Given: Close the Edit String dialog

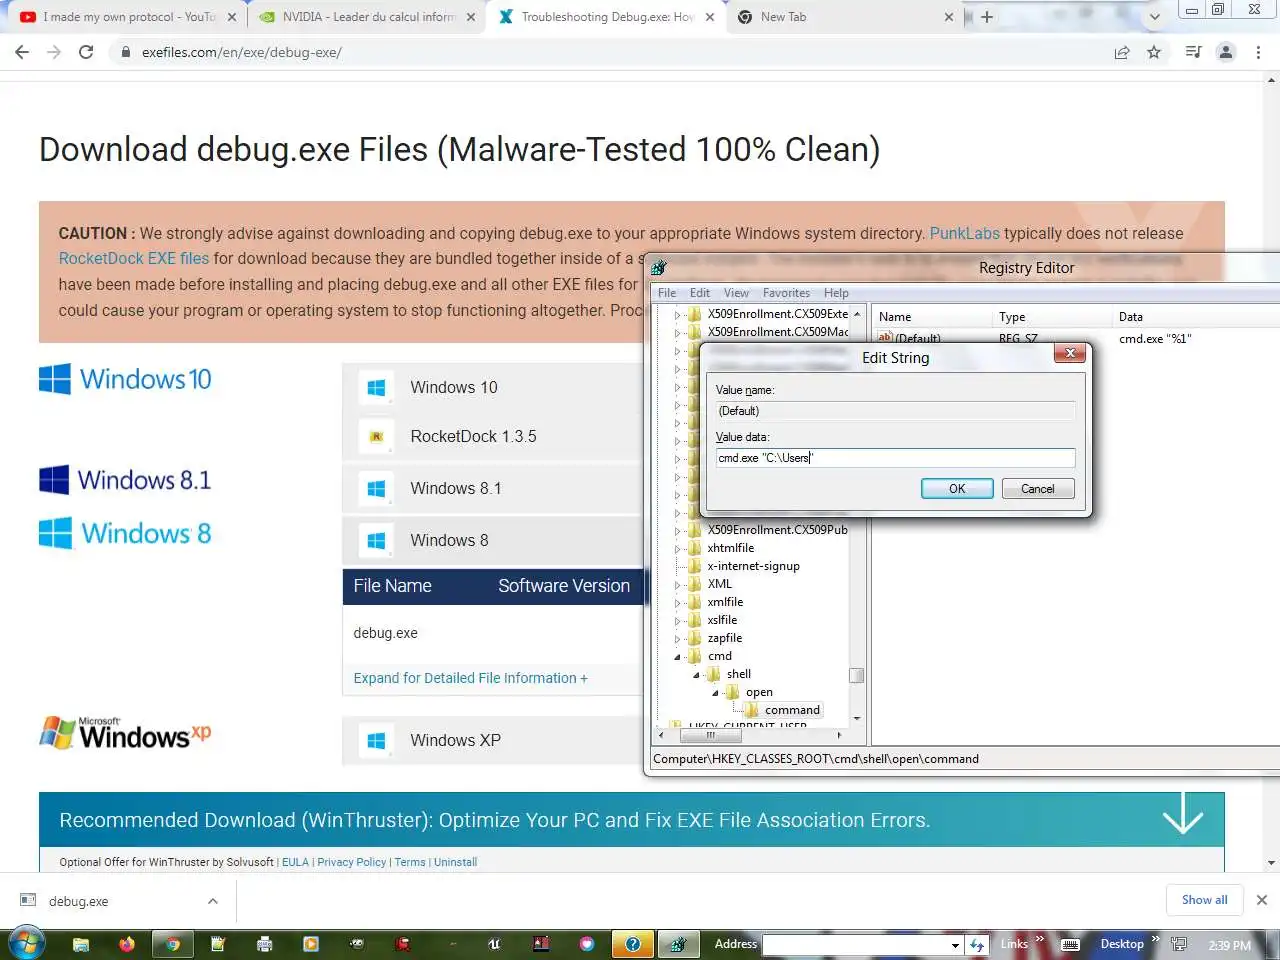Looking at the screenshot, I should coord(1070,353).
